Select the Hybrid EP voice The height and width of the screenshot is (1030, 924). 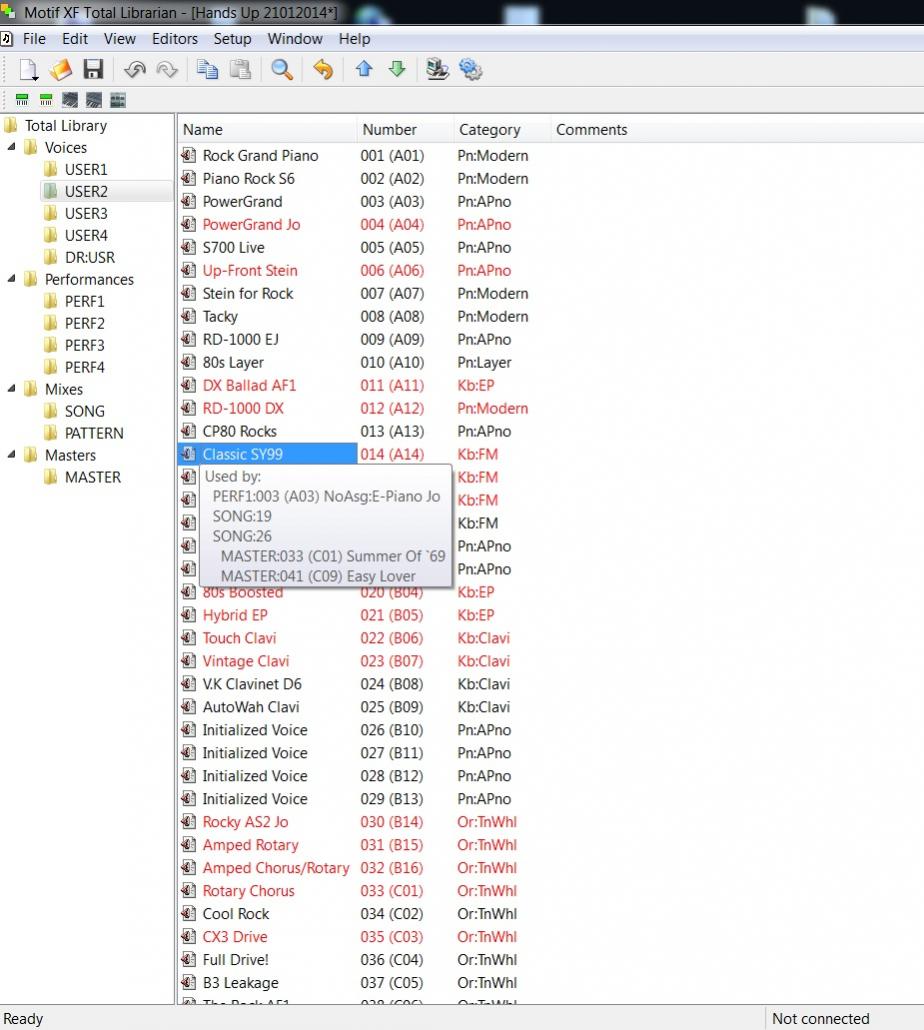pos(234,615)
